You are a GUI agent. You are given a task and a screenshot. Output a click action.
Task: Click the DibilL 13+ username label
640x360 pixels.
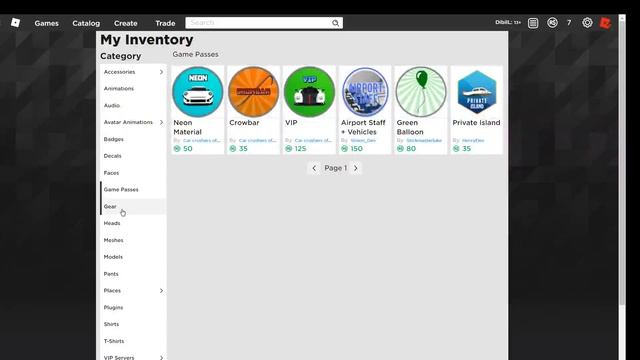508,22
